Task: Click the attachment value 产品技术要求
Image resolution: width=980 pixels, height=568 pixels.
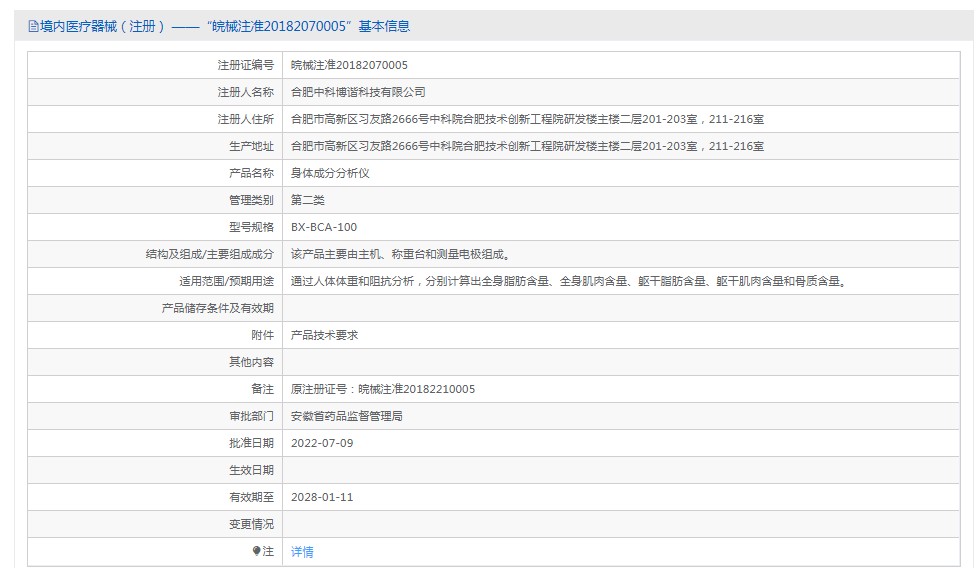Action: tap(324, 335)
